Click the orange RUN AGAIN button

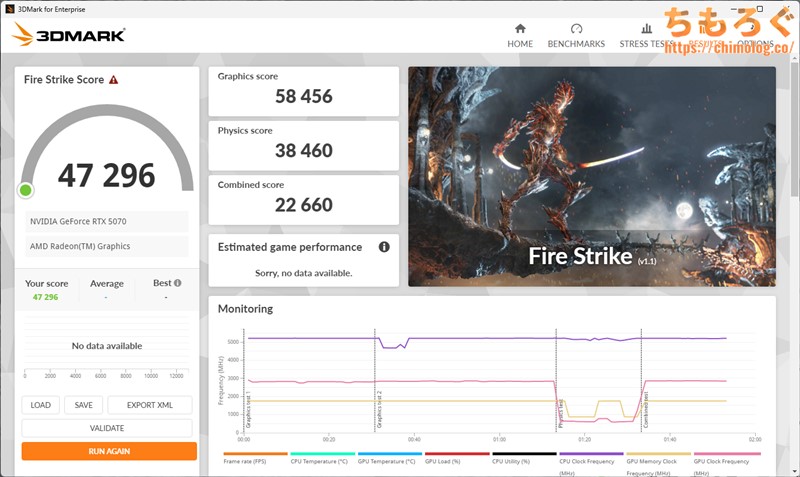click(109, 451)
